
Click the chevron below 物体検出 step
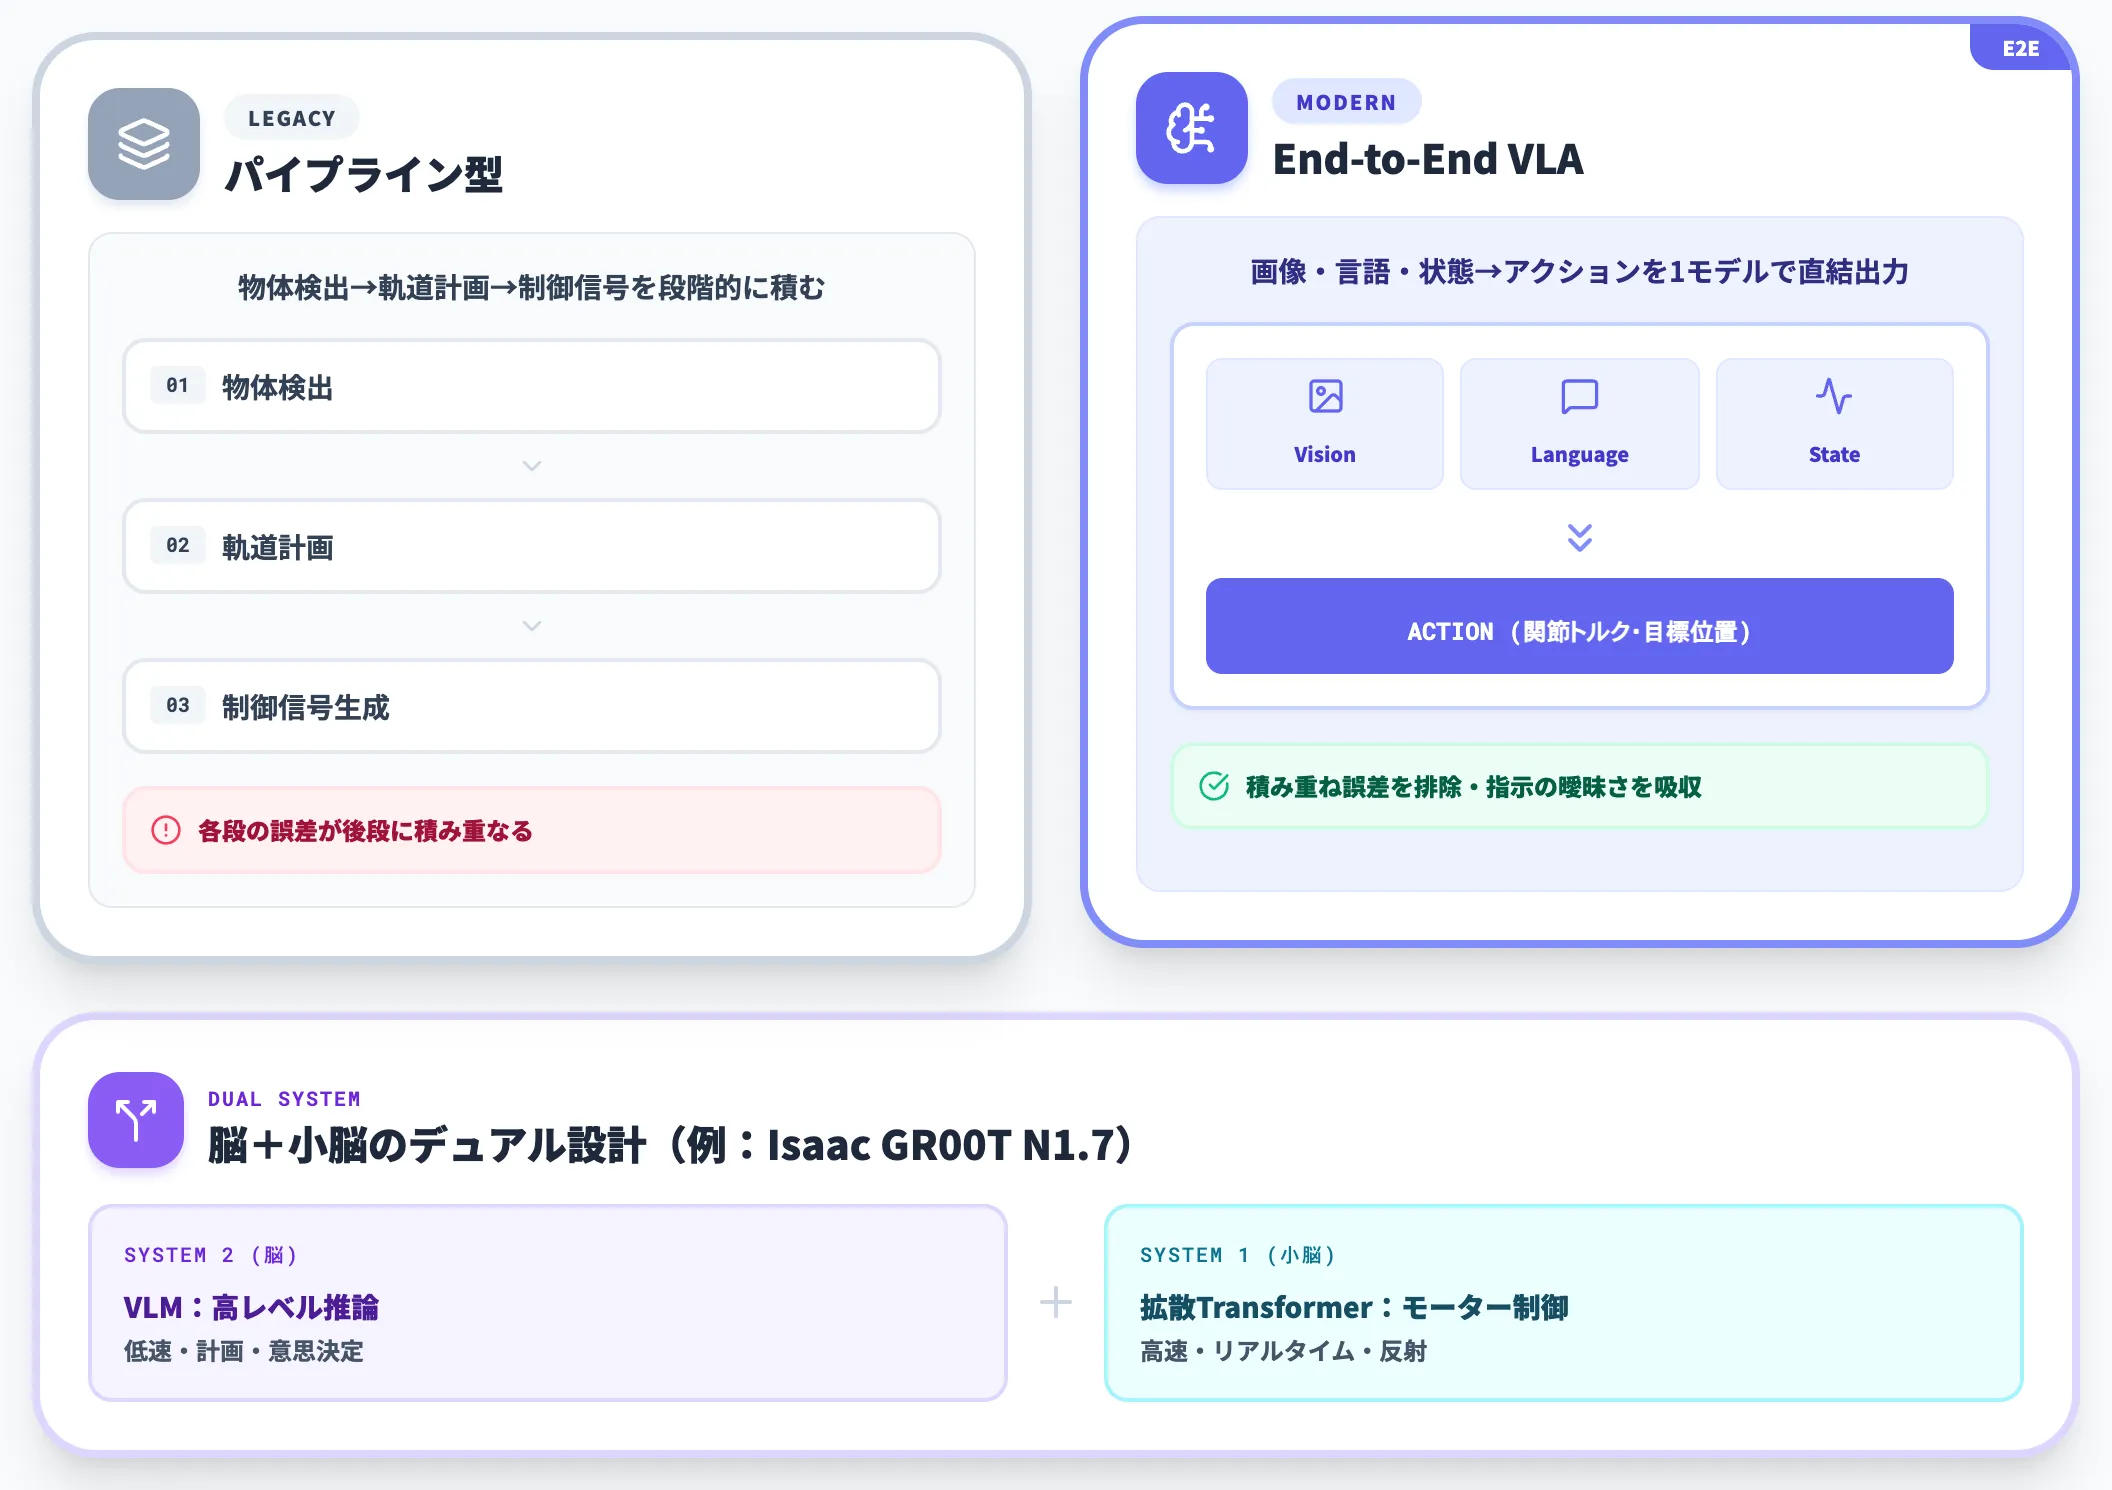pos(532,466)
